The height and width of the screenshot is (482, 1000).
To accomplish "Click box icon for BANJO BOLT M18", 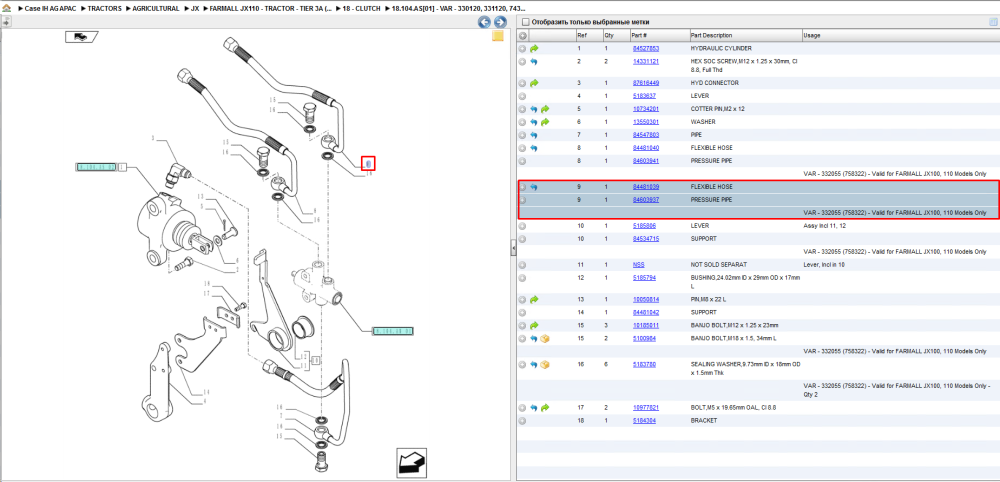I will pyautogui.click(x=545, y=339).
